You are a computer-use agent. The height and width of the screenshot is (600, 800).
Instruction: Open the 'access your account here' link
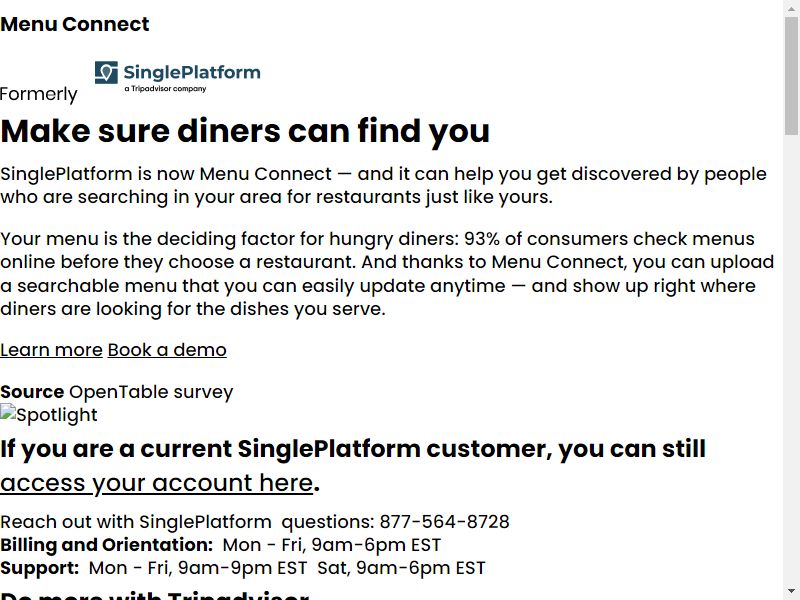[157, 483]
